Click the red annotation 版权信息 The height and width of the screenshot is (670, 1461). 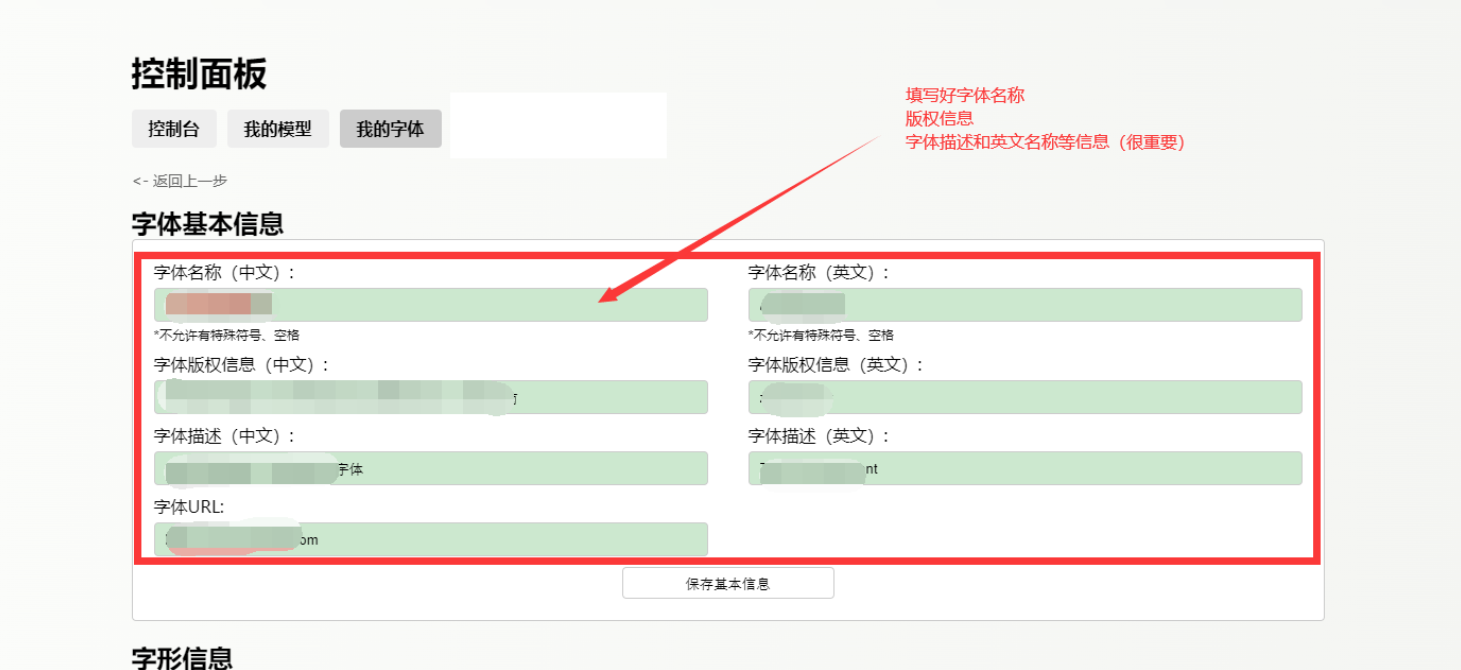(x=938, y=118)
